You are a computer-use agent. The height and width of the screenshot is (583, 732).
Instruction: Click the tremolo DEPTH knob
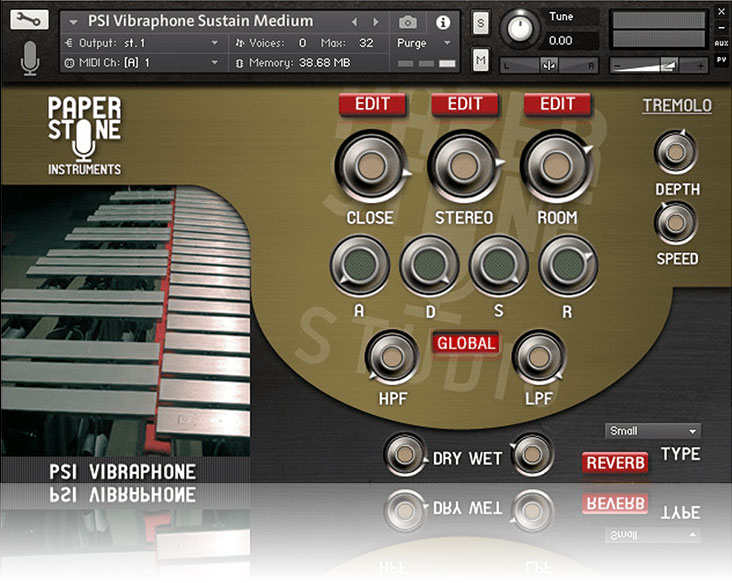(676, 152)
